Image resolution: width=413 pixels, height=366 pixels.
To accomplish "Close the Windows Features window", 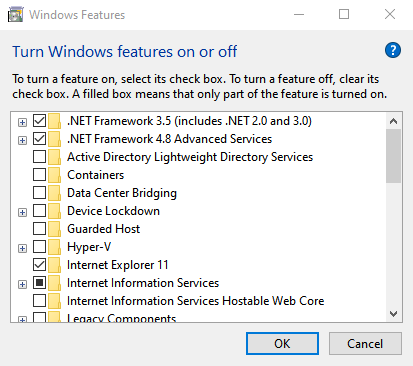I will [390, 15].
